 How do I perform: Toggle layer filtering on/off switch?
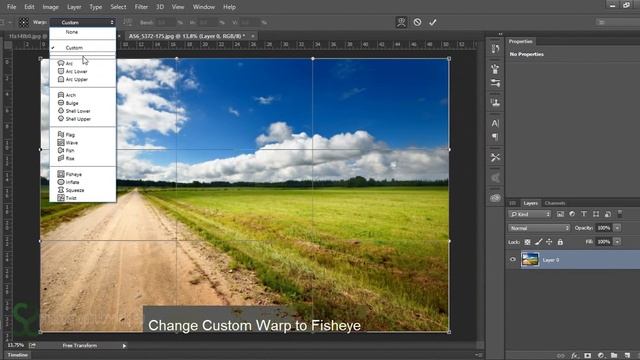[620, 213]
